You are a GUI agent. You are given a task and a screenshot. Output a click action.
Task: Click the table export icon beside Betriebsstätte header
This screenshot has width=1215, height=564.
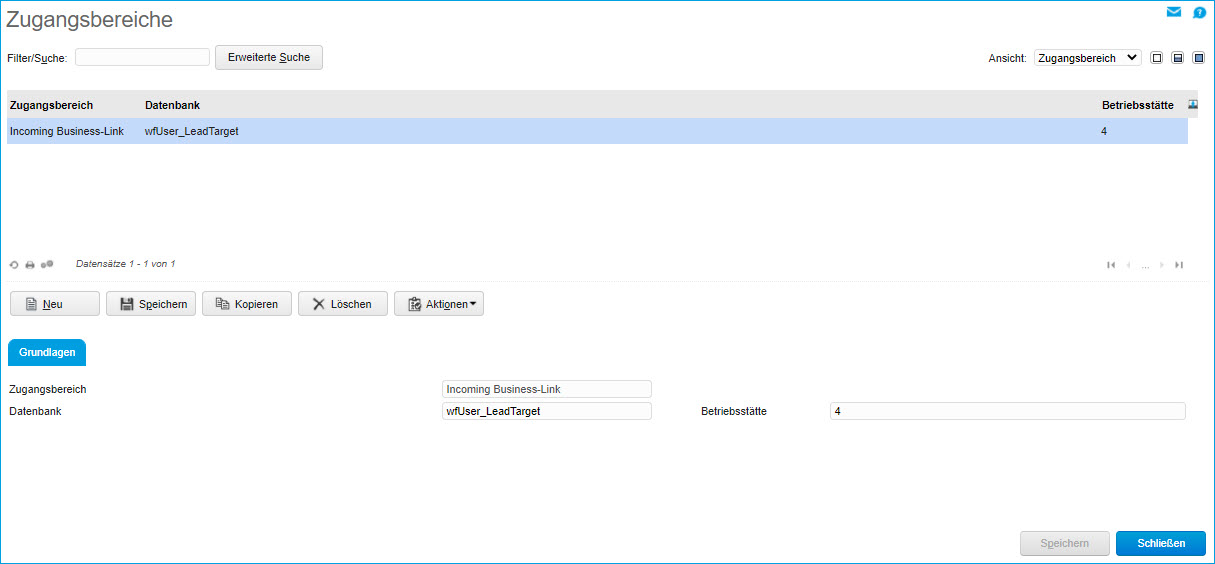coord(1193,104)
